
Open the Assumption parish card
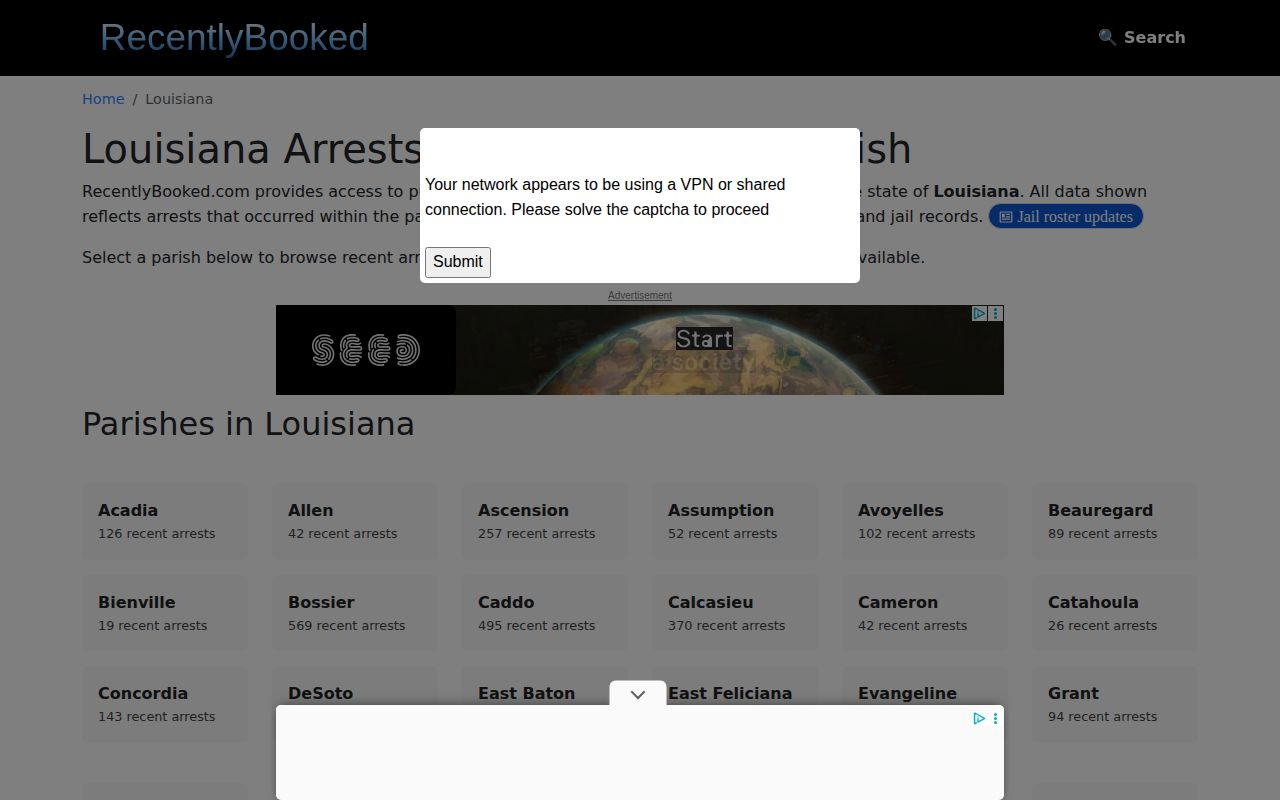[735, 521]
